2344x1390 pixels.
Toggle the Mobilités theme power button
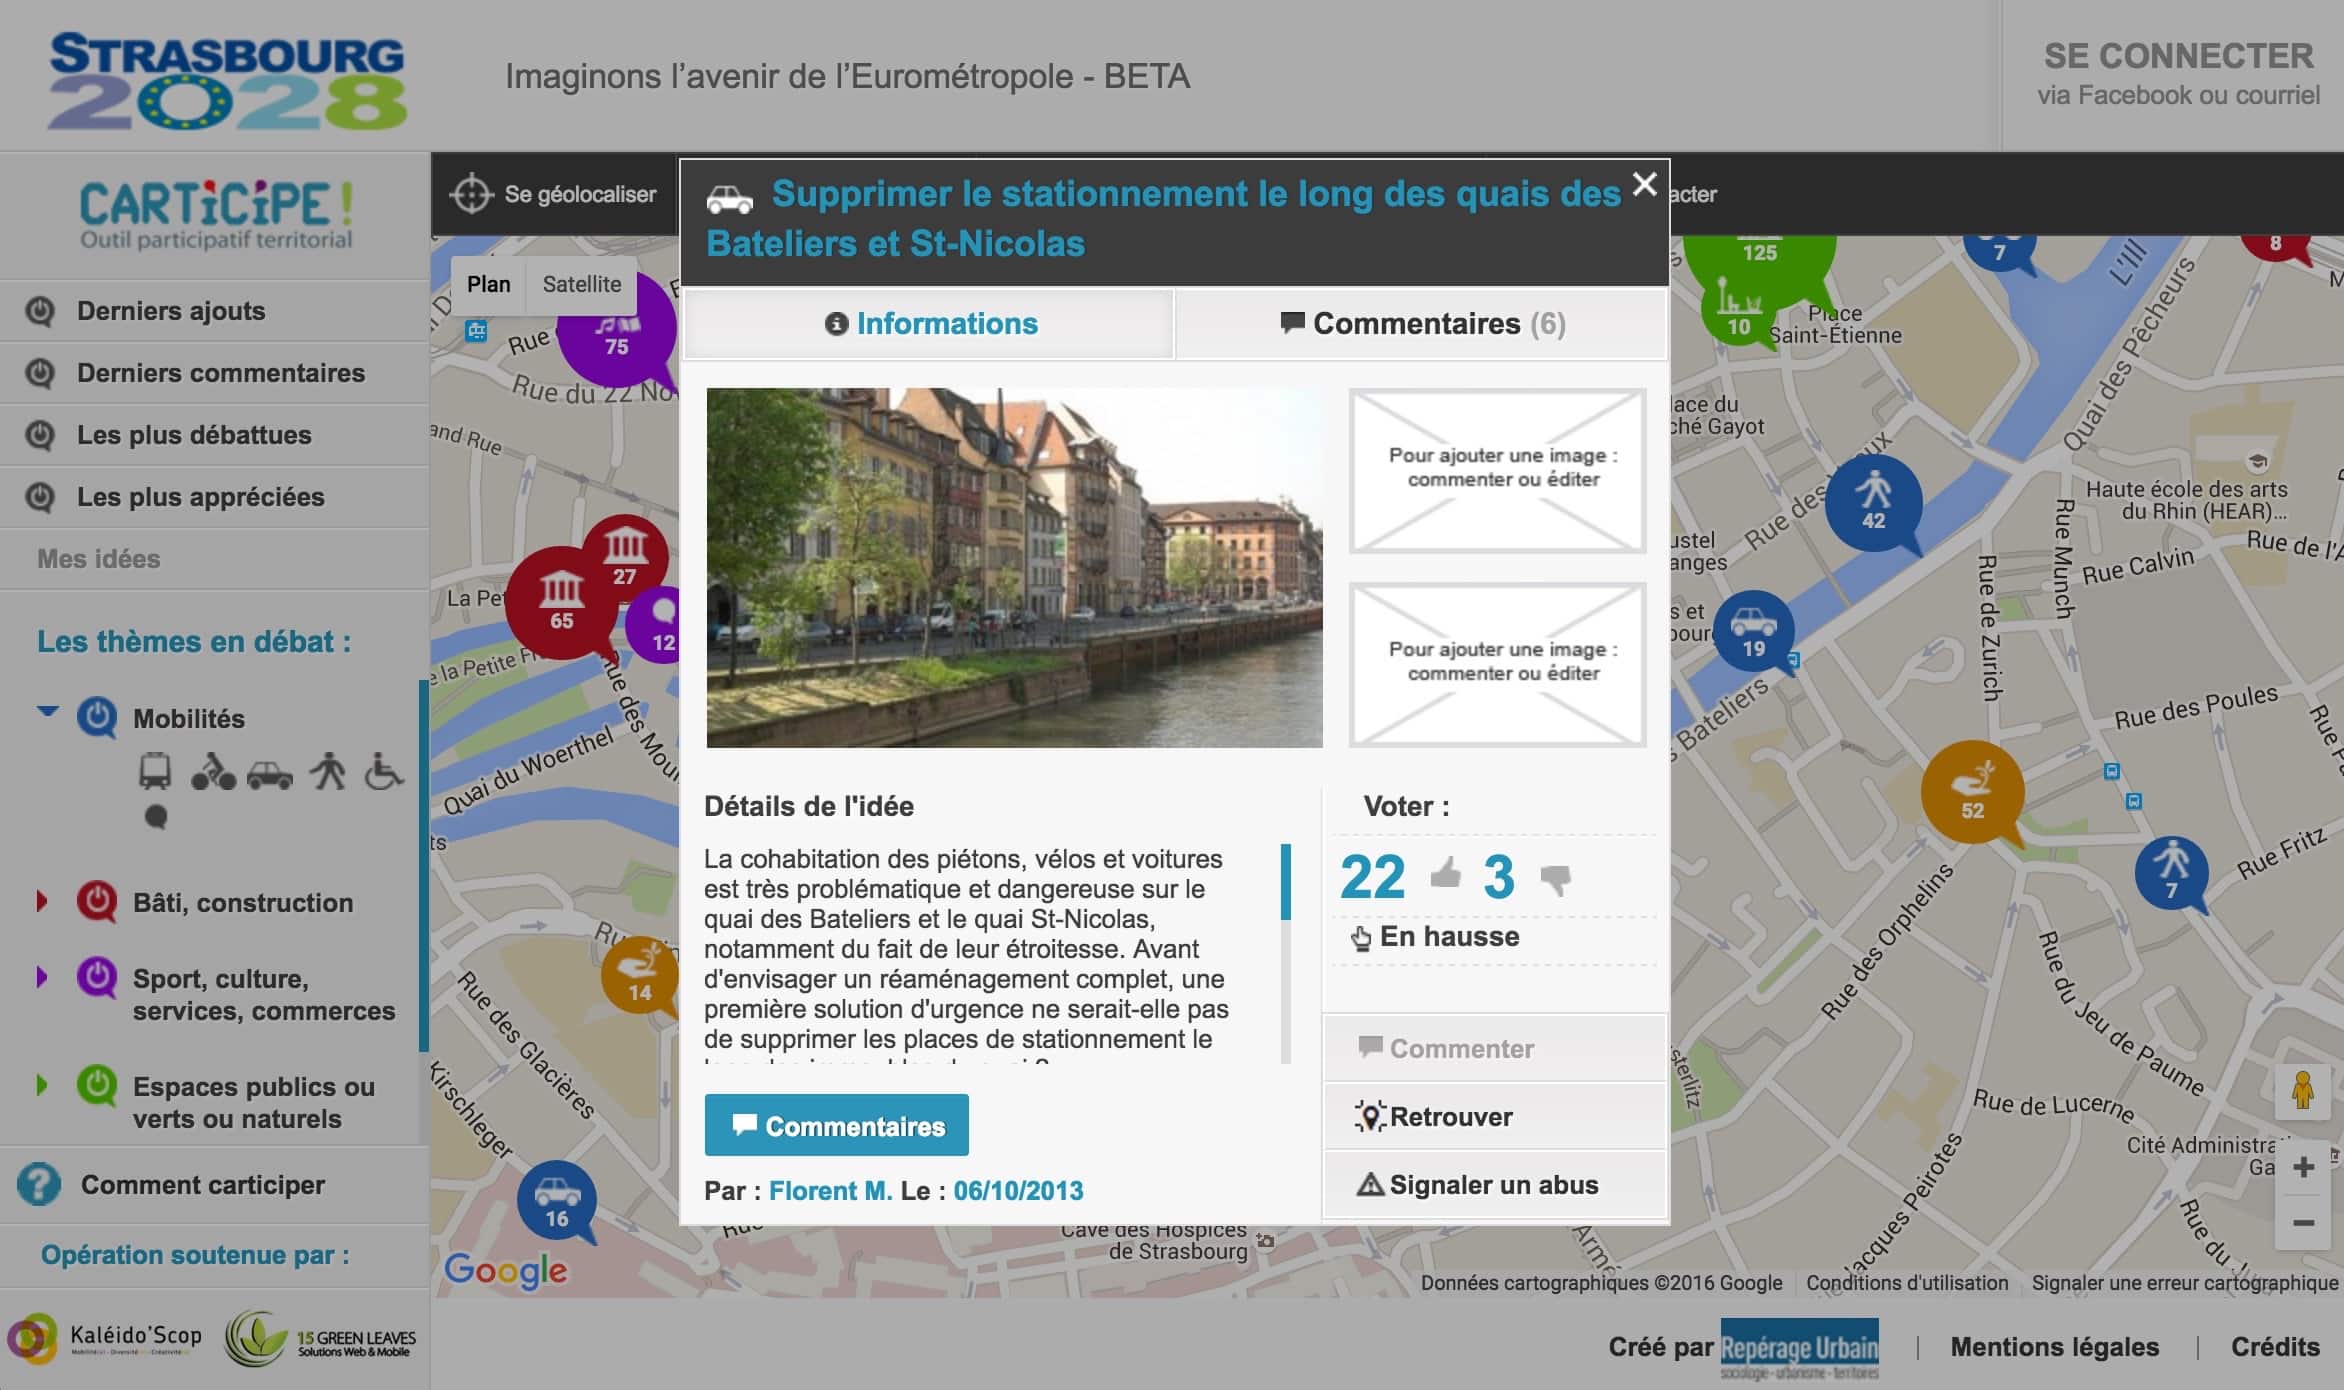coord(97,717)
